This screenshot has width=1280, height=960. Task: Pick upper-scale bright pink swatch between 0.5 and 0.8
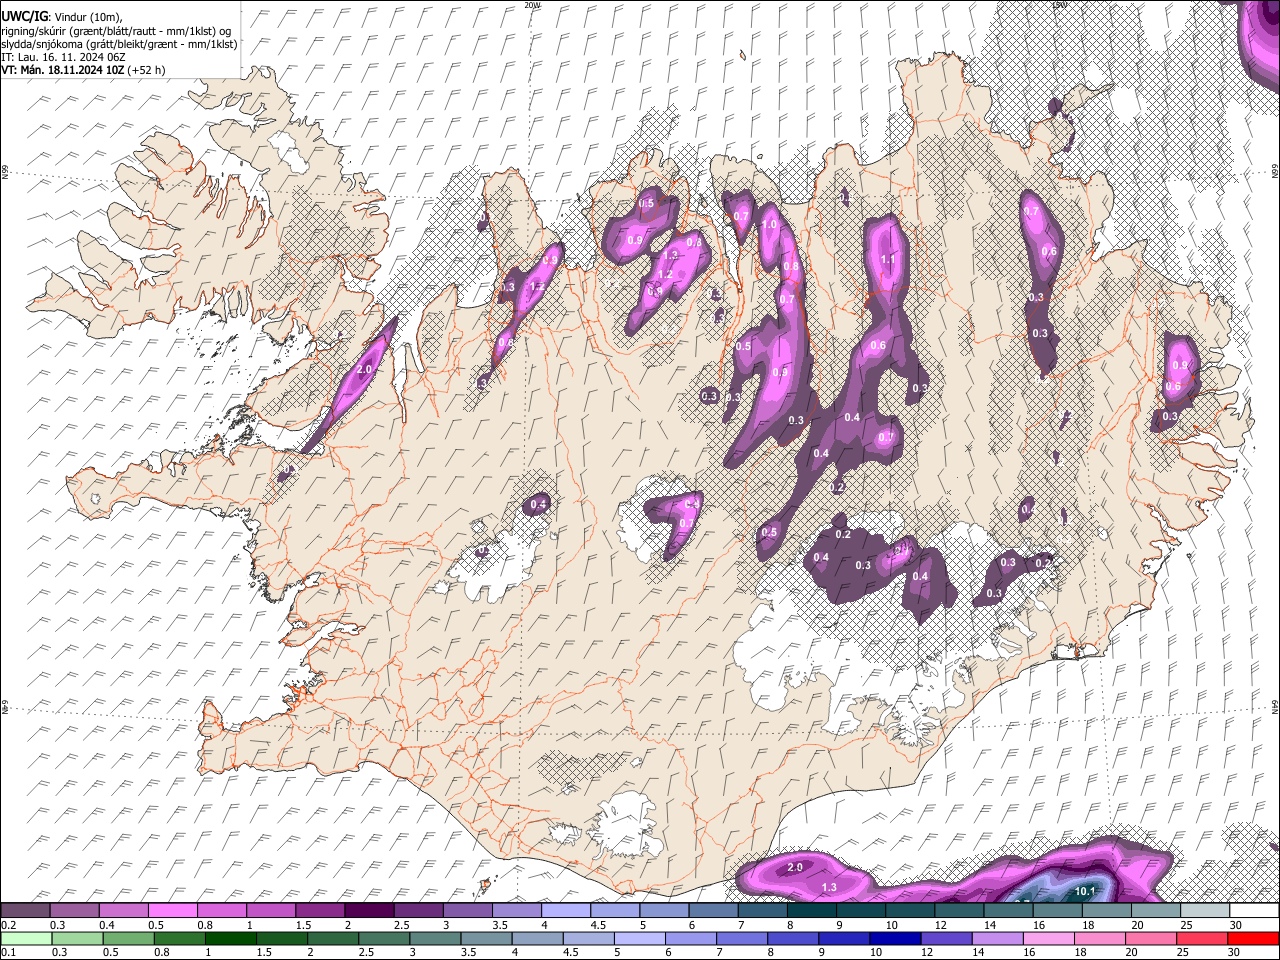[175, 910]
